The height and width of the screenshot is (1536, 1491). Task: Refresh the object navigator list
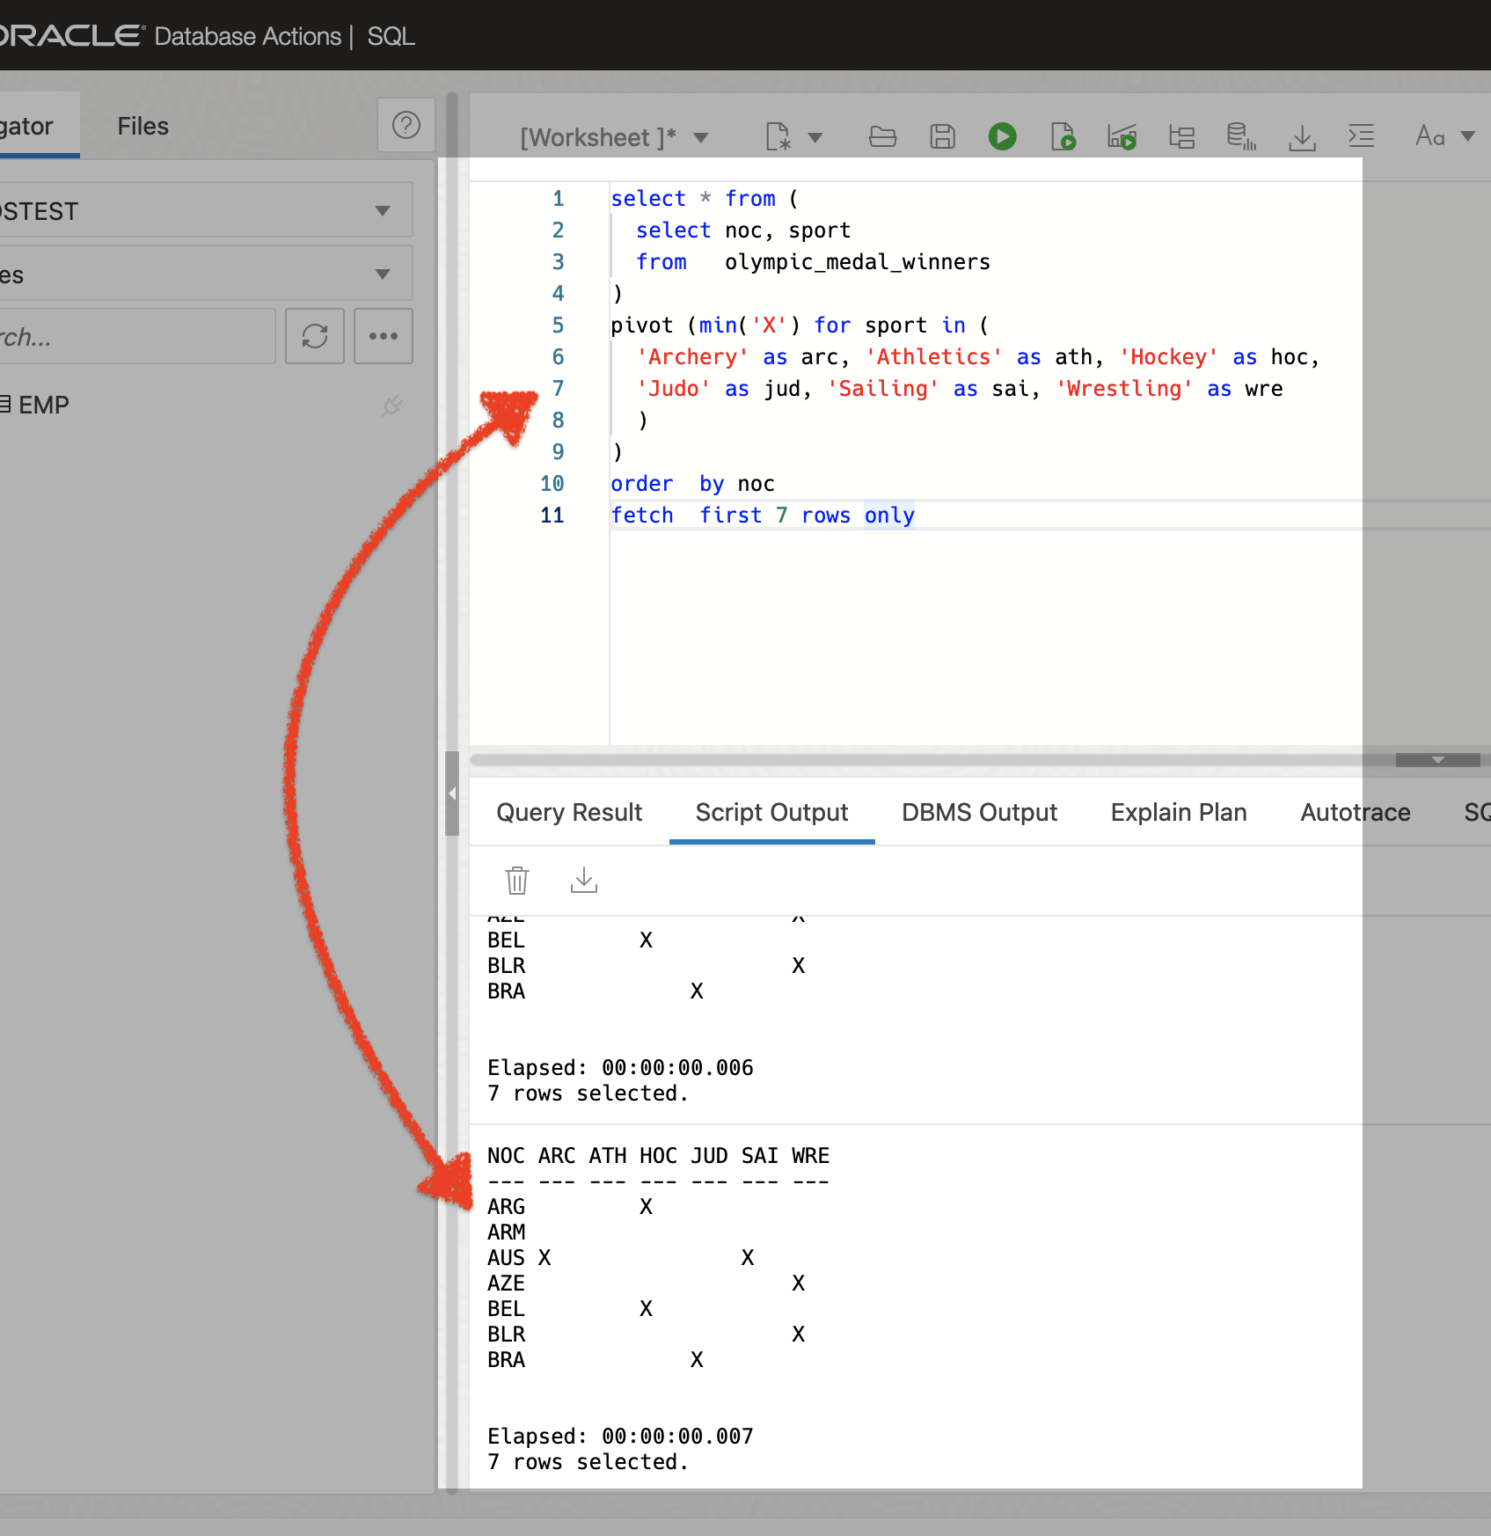(x=314, y=336)
